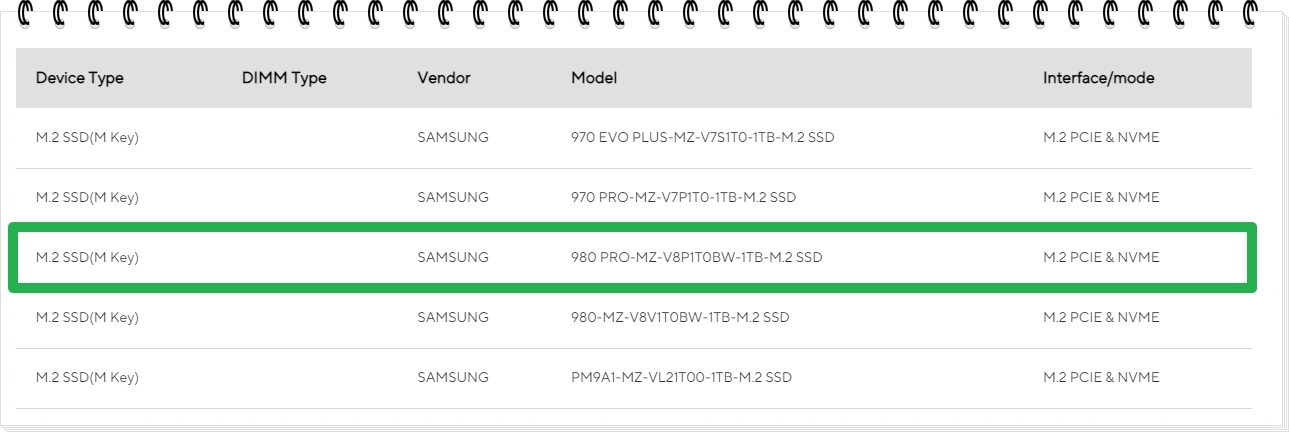Click the highlighted 980 PRO-MZ-V8P1T0BW model
The width and height of the screenshot is (1289, 432).
click(x=696, y=258)
